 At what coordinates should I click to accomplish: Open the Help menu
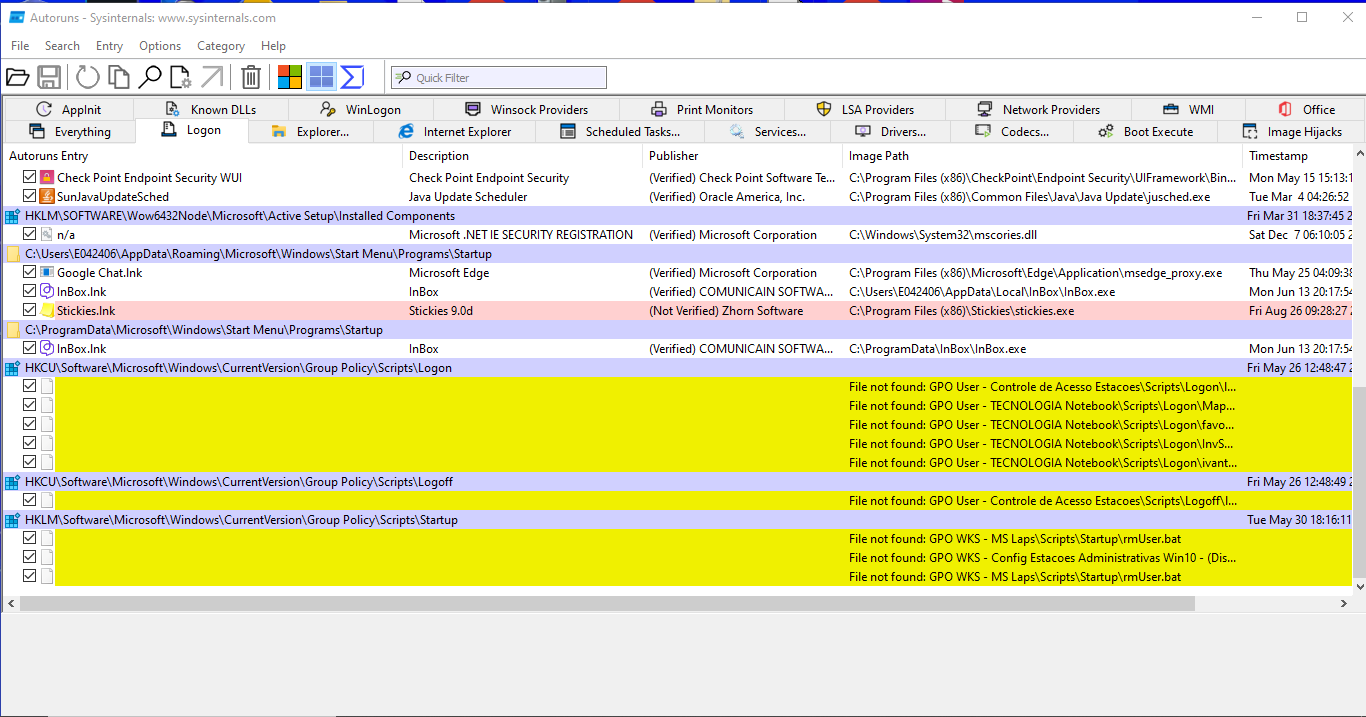click(x=273, y=46)
